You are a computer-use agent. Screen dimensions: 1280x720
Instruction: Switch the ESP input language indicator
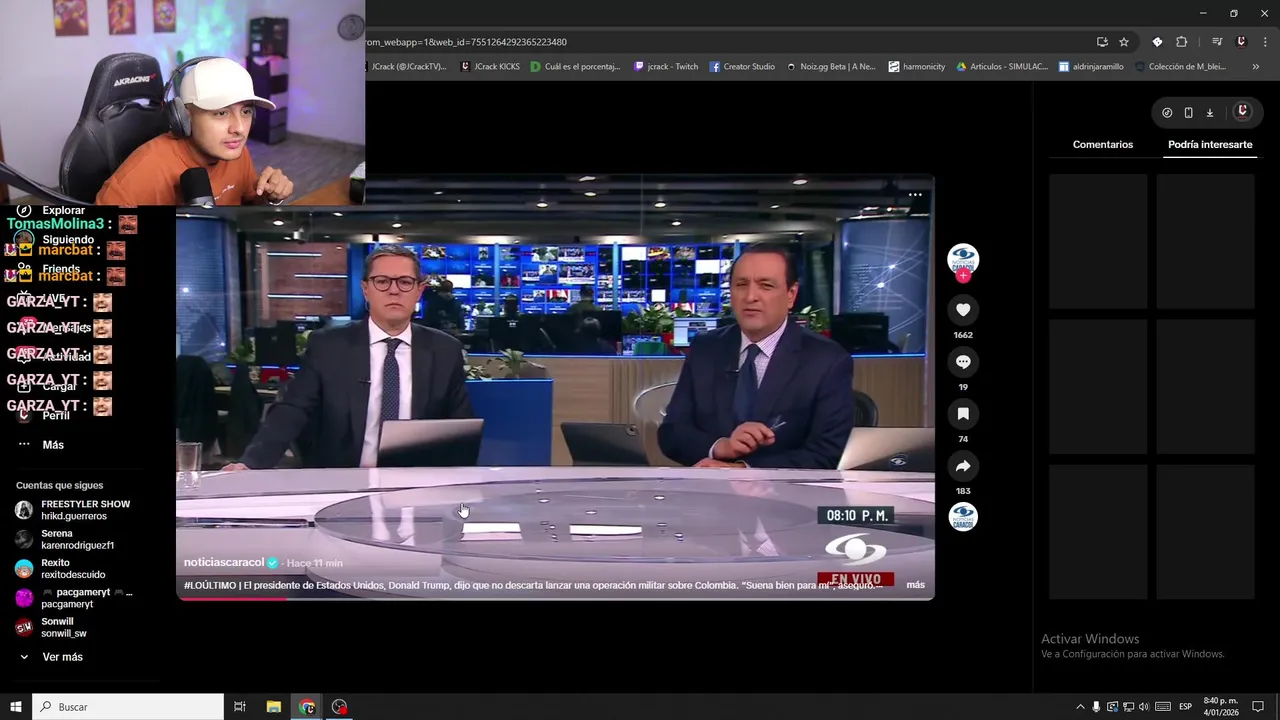coord(1185,707)
